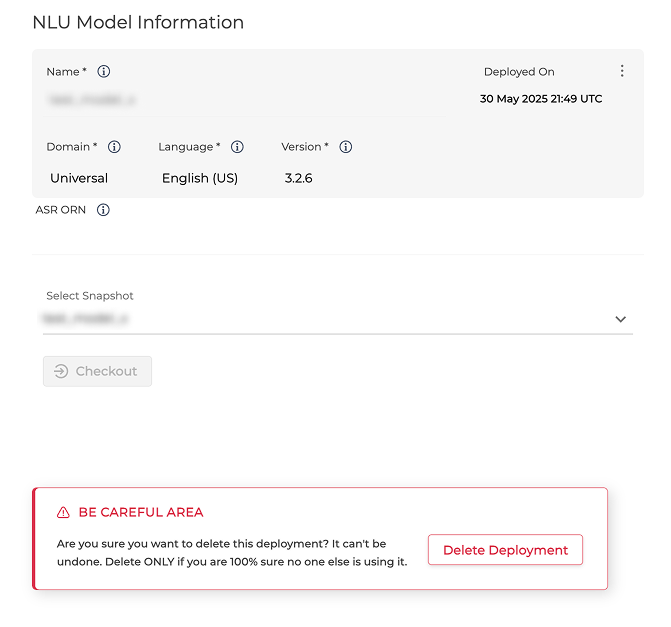671x627 pixels.
Task: Click the NLU Model Information heading
Action: (138, 22)
